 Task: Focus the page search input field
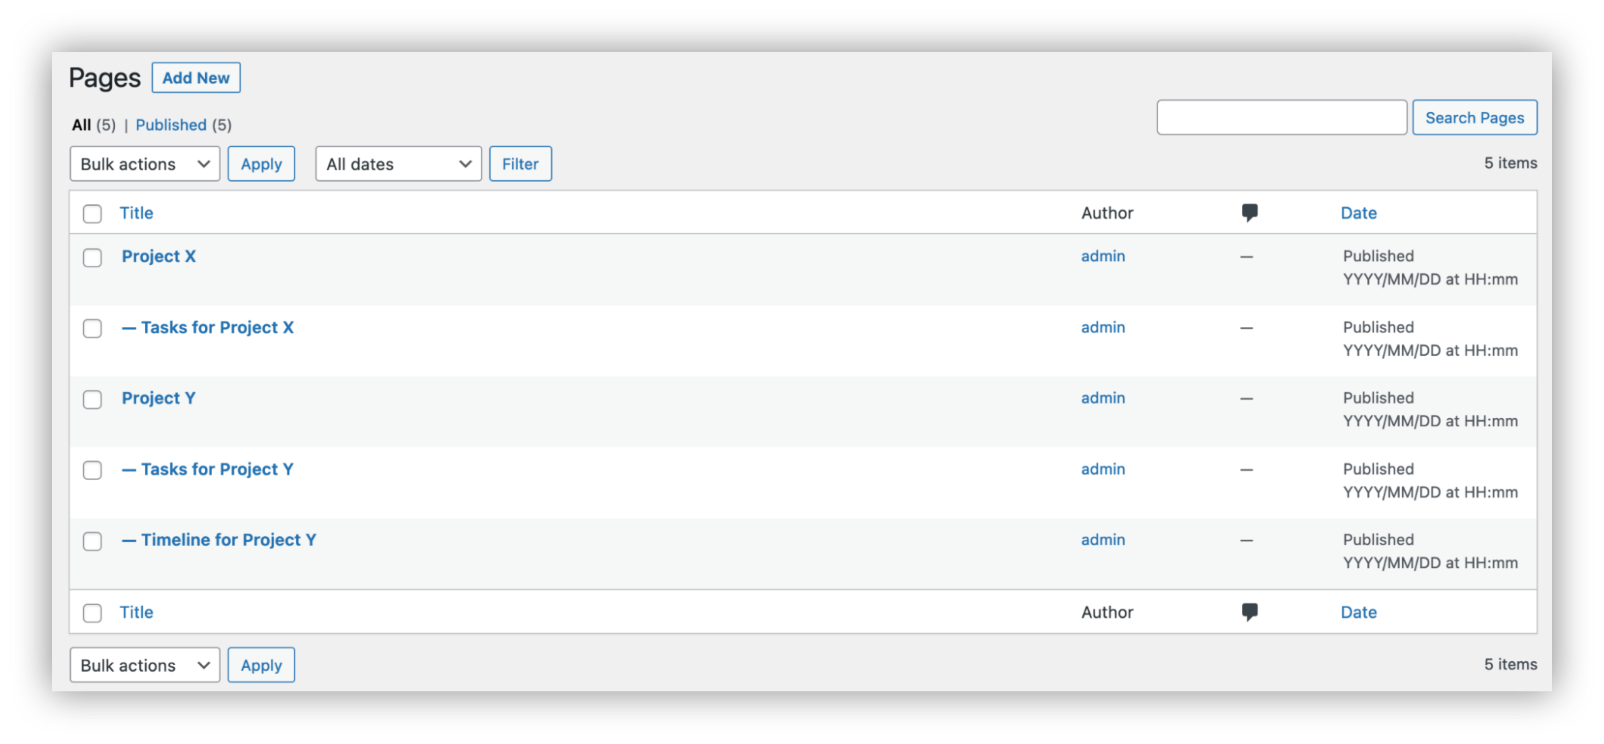click(x=1282, y=118)
